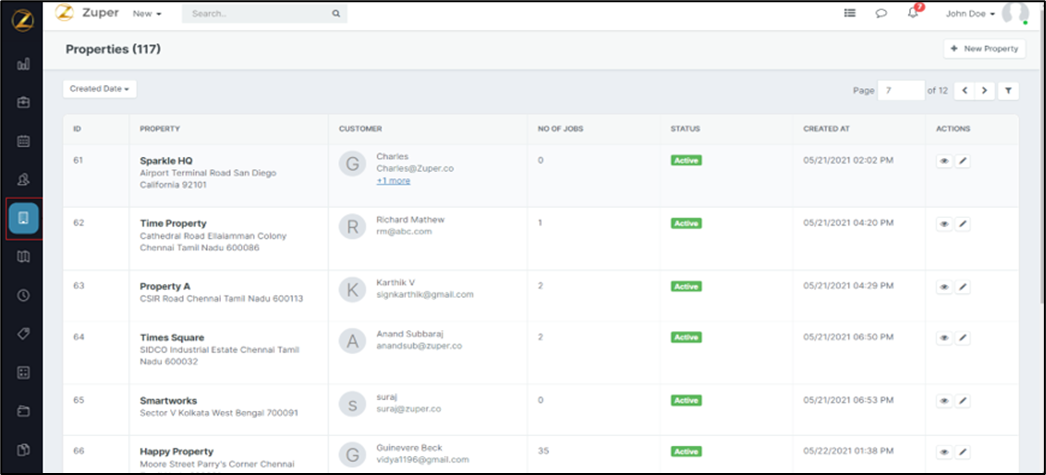Edit Property A with pencil icon
This screenshot has width=1046, height=475.
pos(963,287)
